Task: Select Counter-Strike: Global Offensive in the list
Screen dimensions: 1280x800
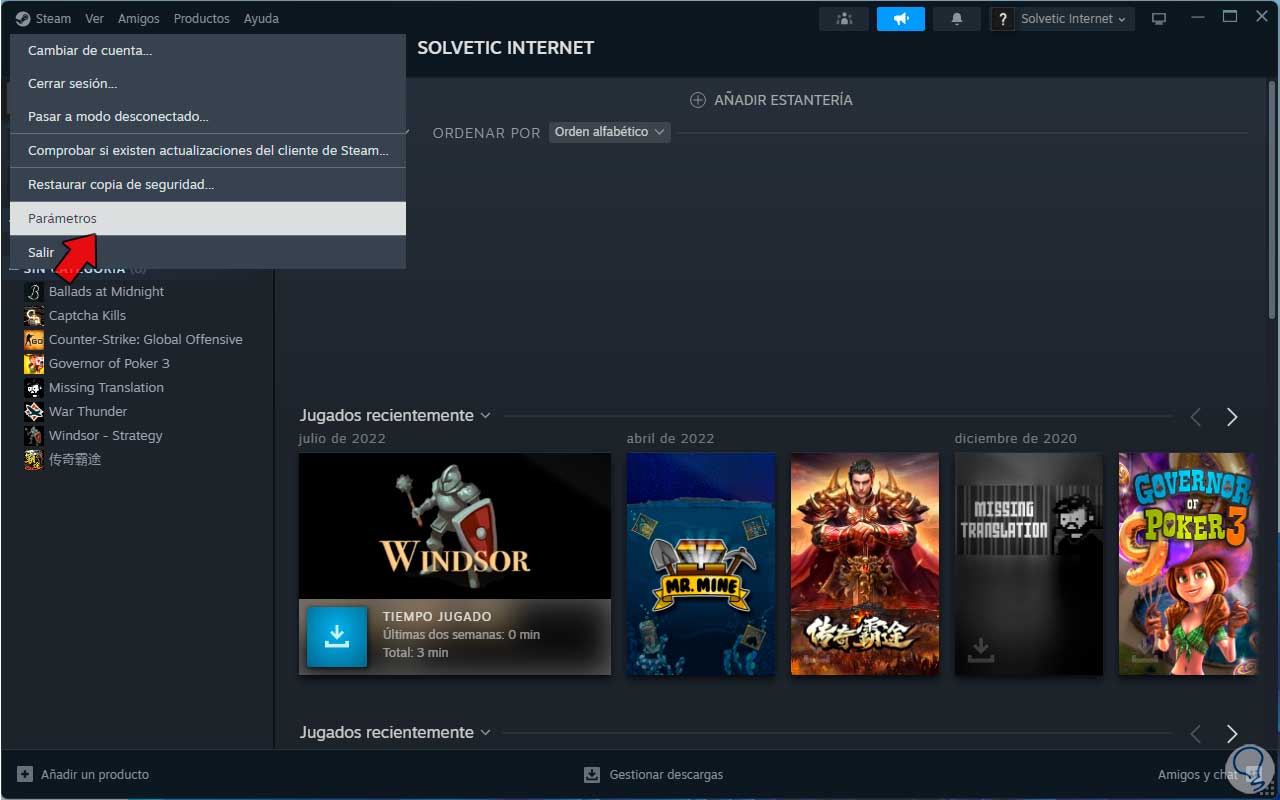Action: click(146, 340)
